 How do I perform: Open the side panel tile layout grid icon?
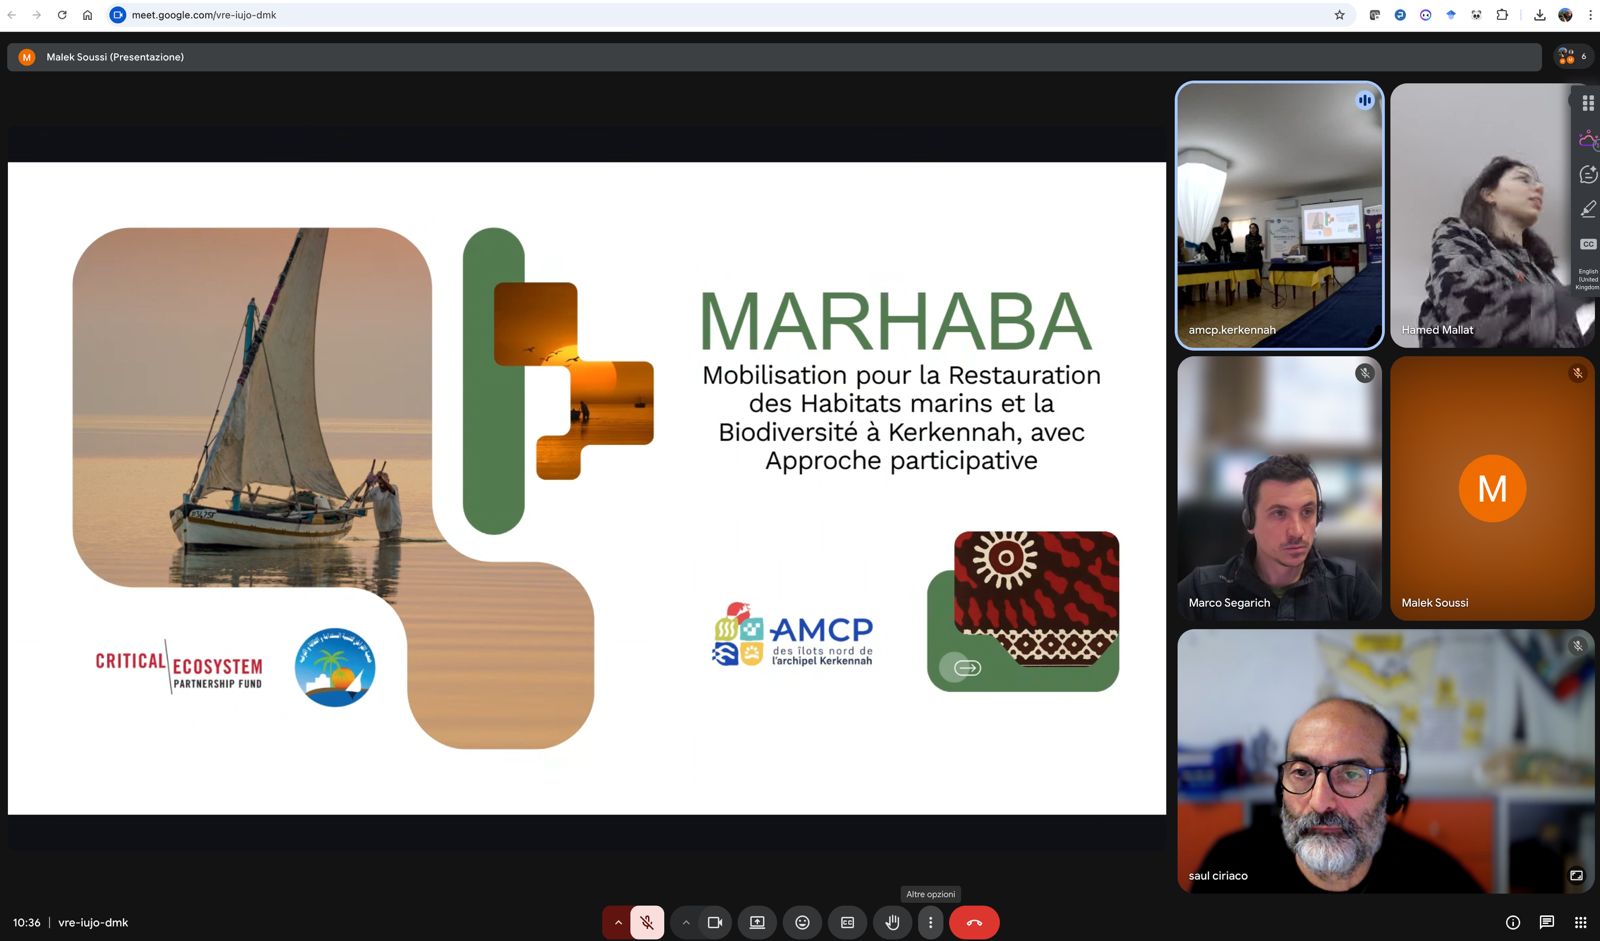1588,103
